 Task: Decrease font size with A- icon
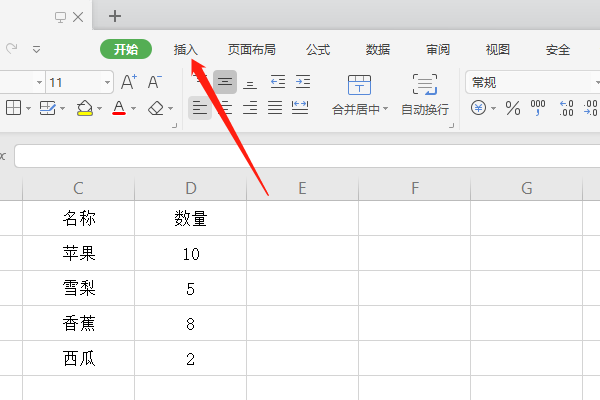pyautogui.click(x=155, y=82)
